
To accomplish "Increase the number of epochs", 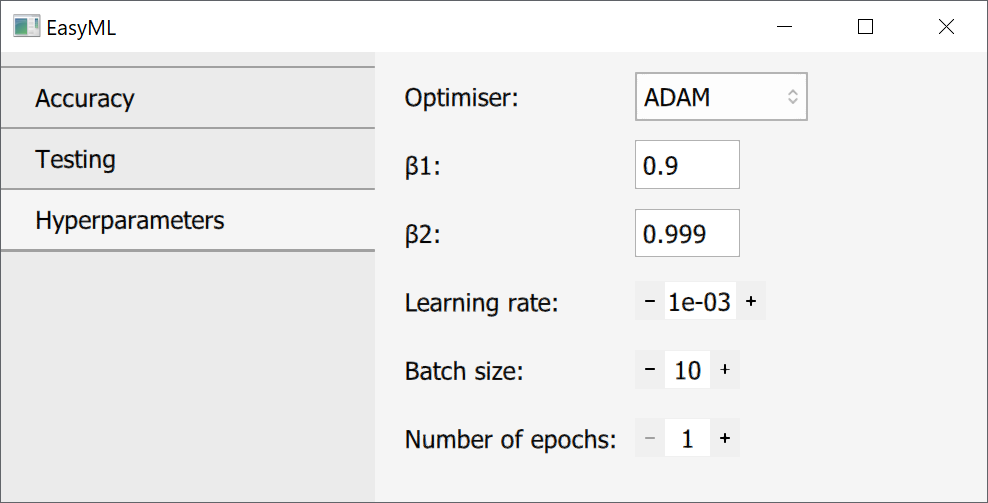I will [x=725, y=438].
